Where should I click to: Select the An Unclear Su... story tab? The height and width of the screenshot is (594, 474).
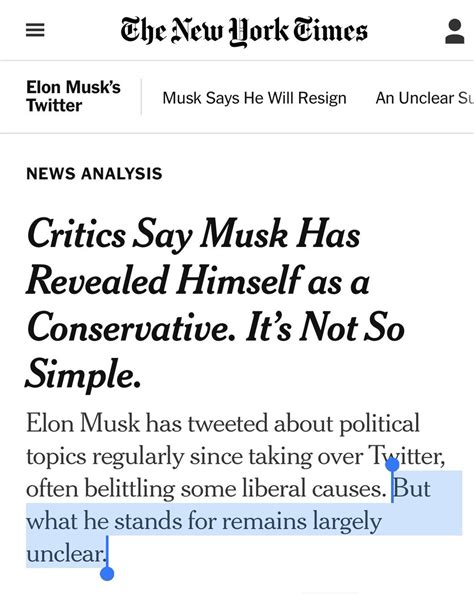click(424, 98)
